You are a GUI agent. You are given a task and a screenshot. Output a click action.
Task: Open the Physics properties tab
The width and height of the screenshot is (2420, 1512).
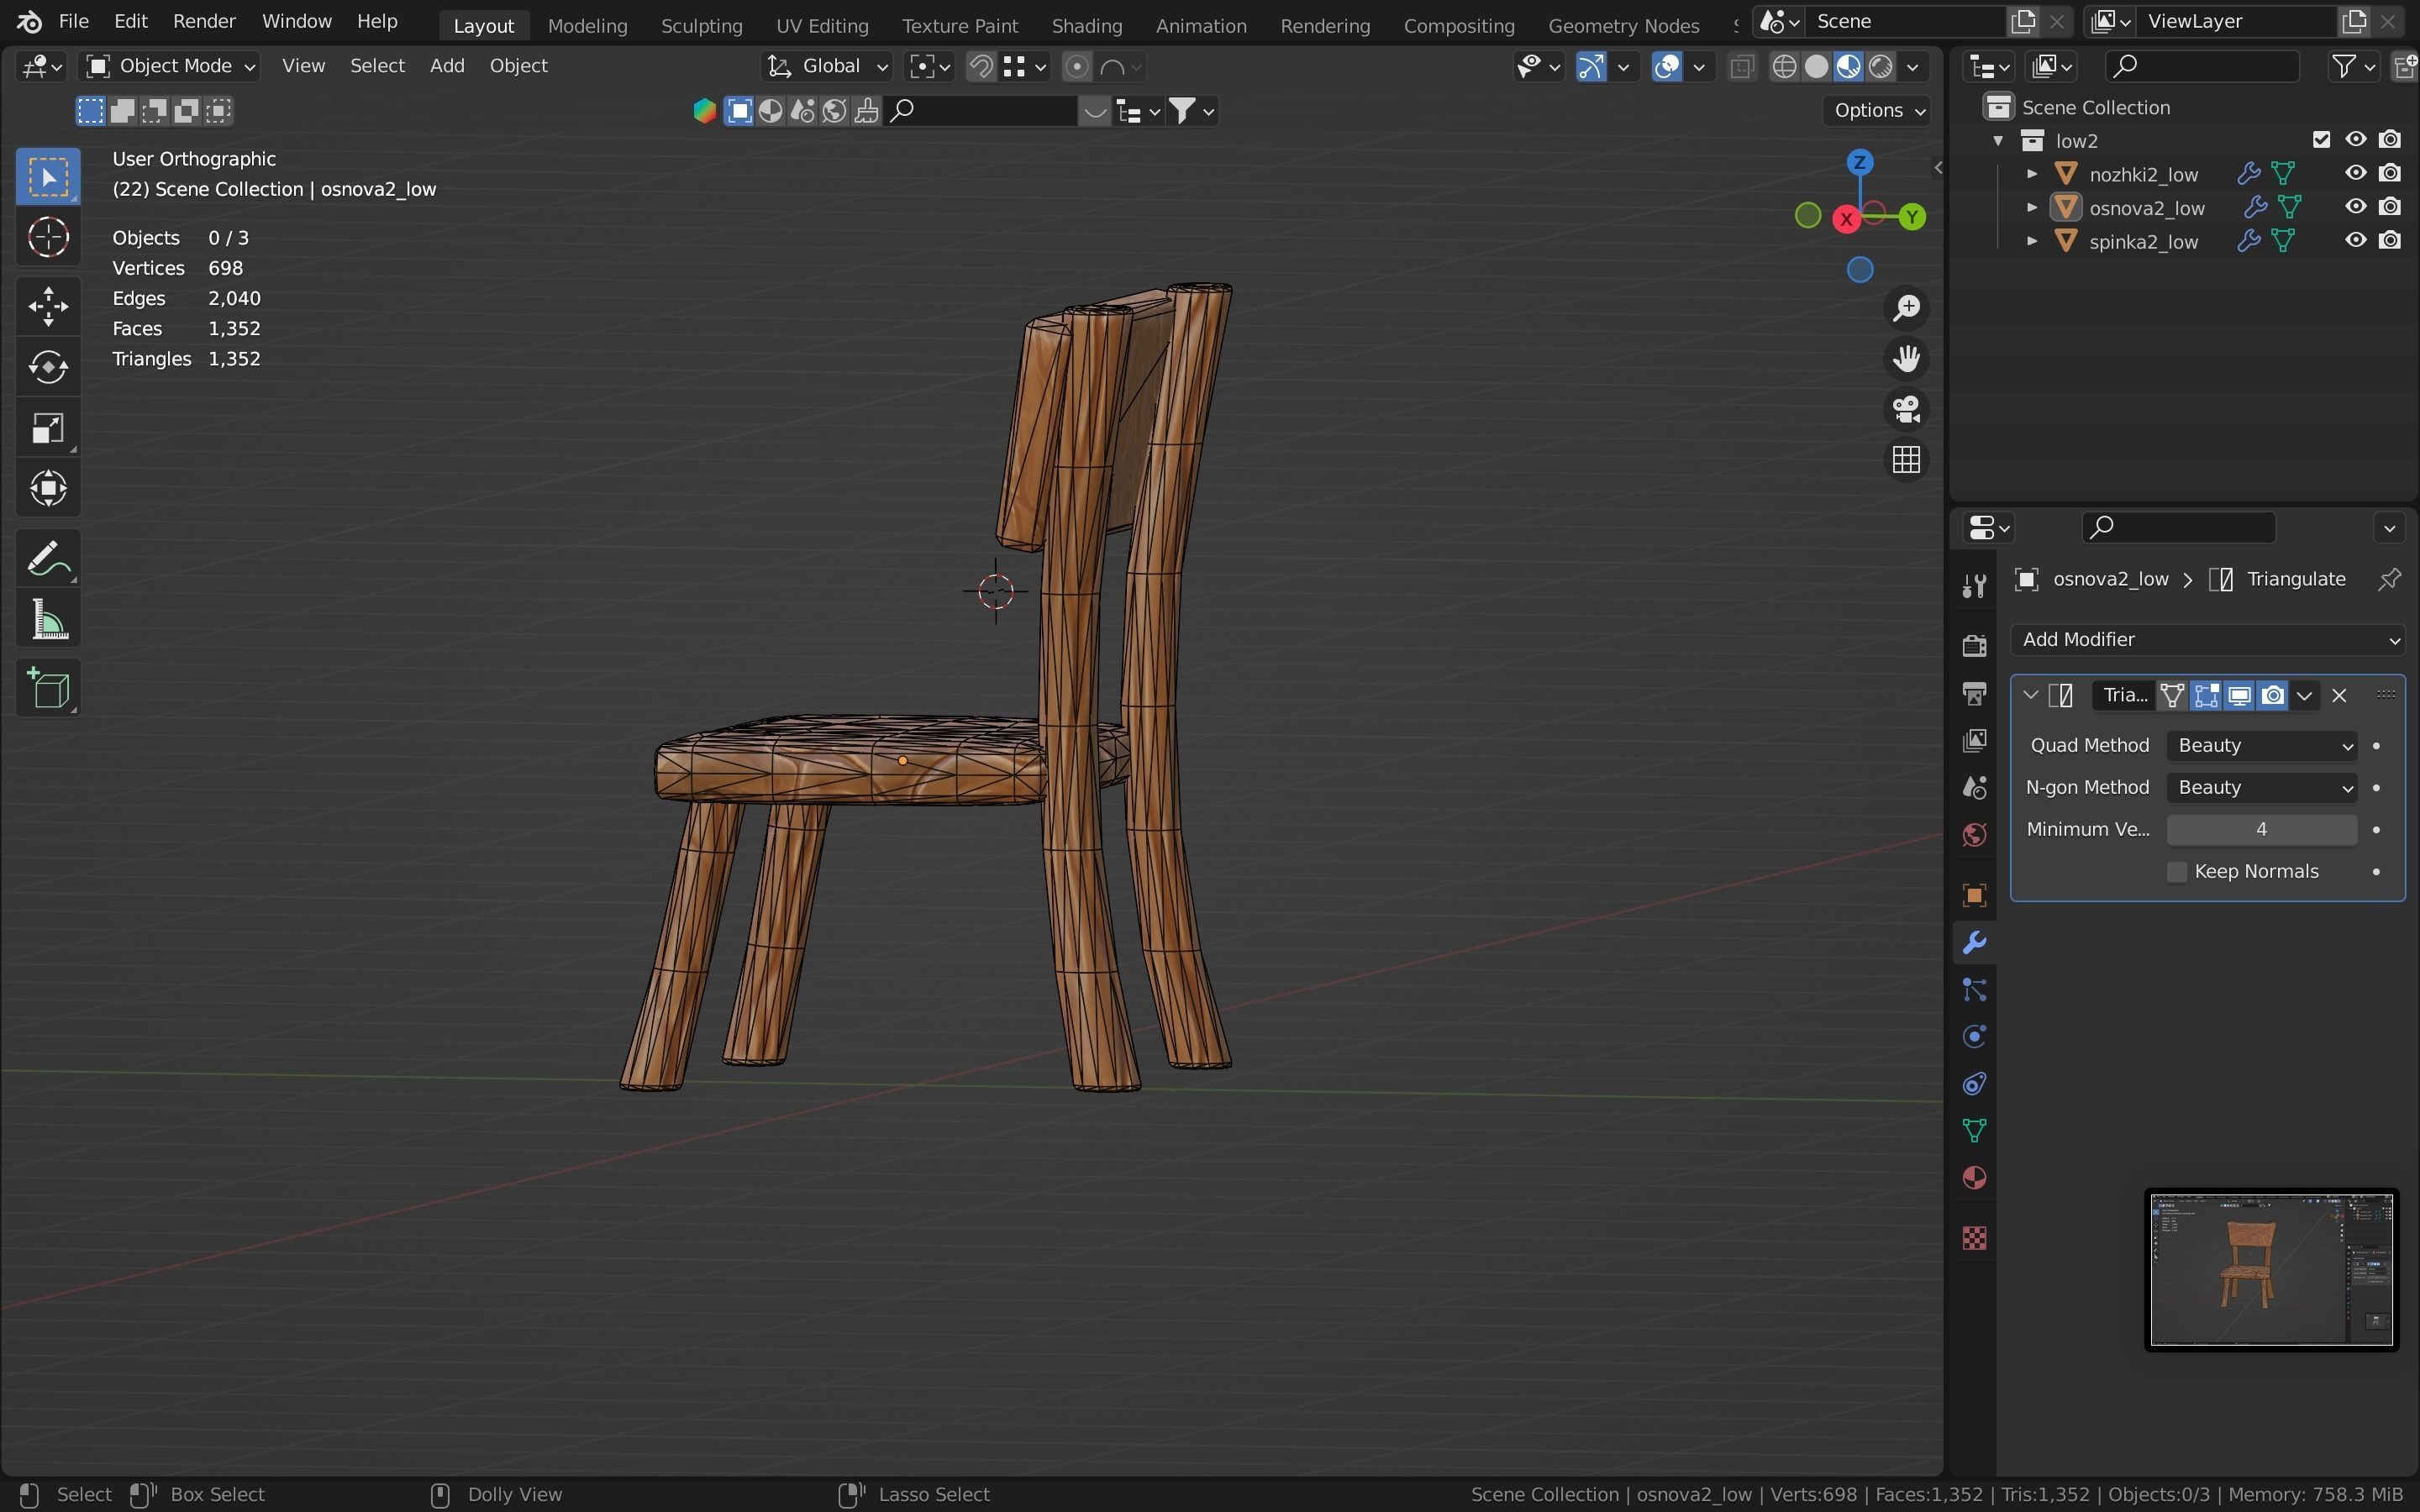pyautogui.click(x=1974, y=1037)
